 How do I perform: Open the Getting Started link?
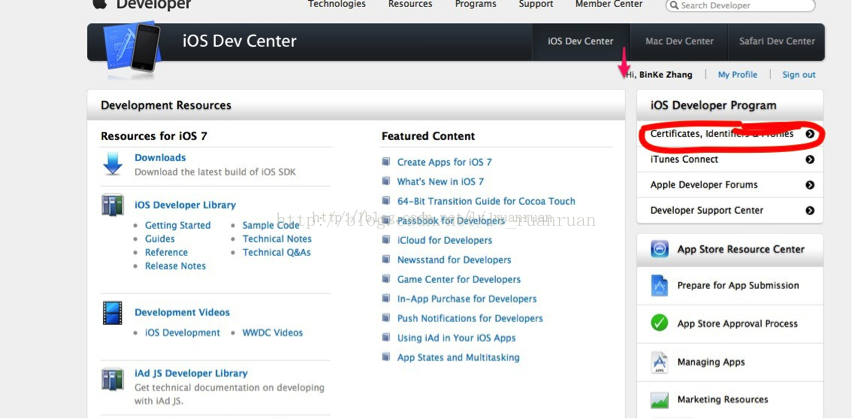(178, 225)
